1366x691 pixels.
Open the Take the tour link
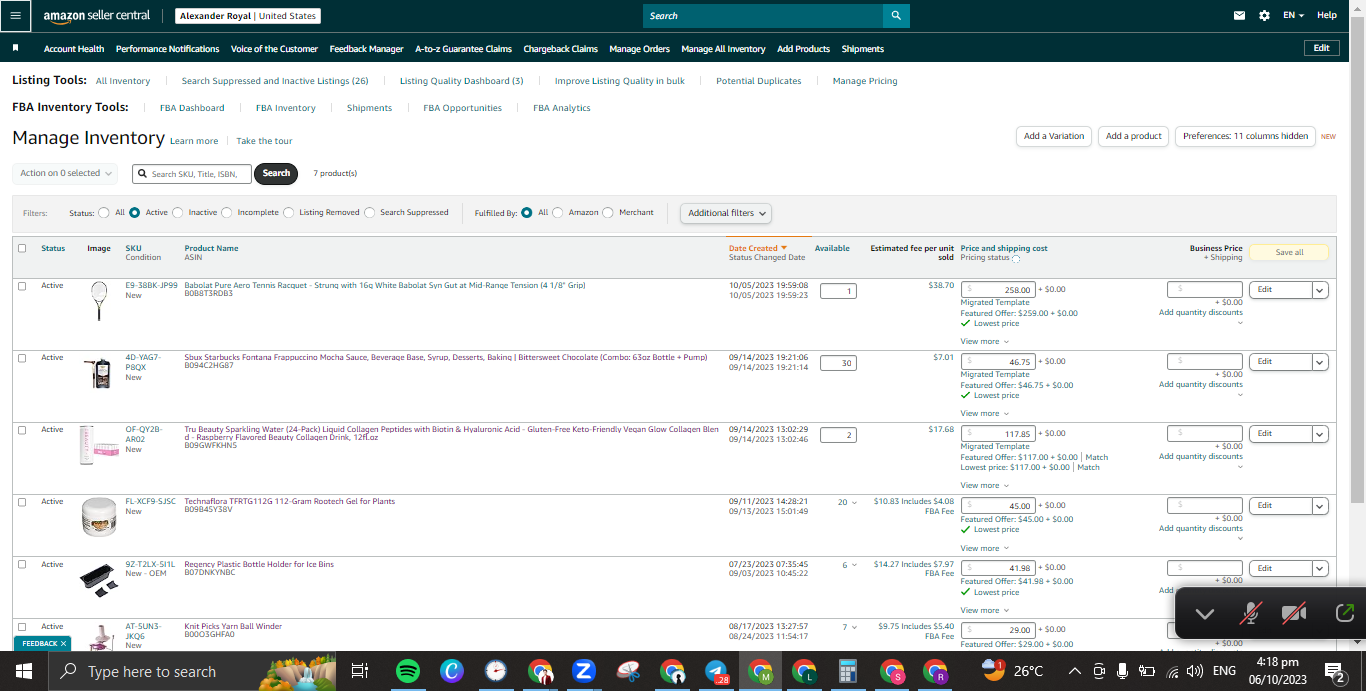pos(264,141)
